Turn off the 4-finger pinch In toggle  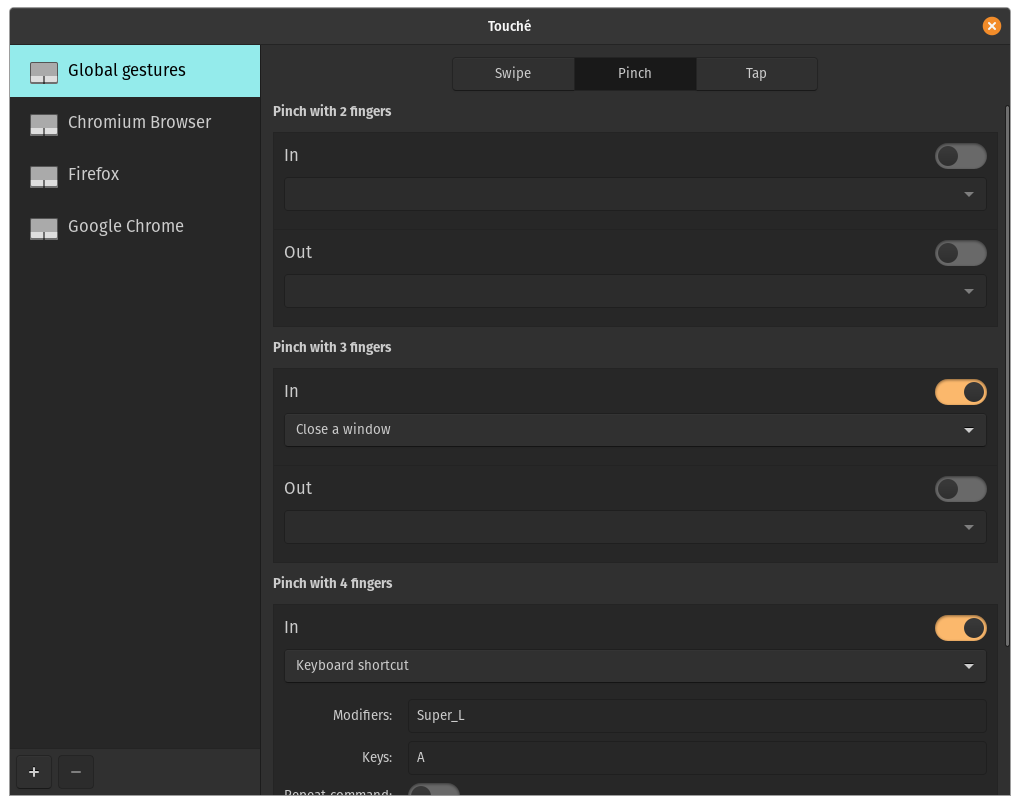pos(960,628)
